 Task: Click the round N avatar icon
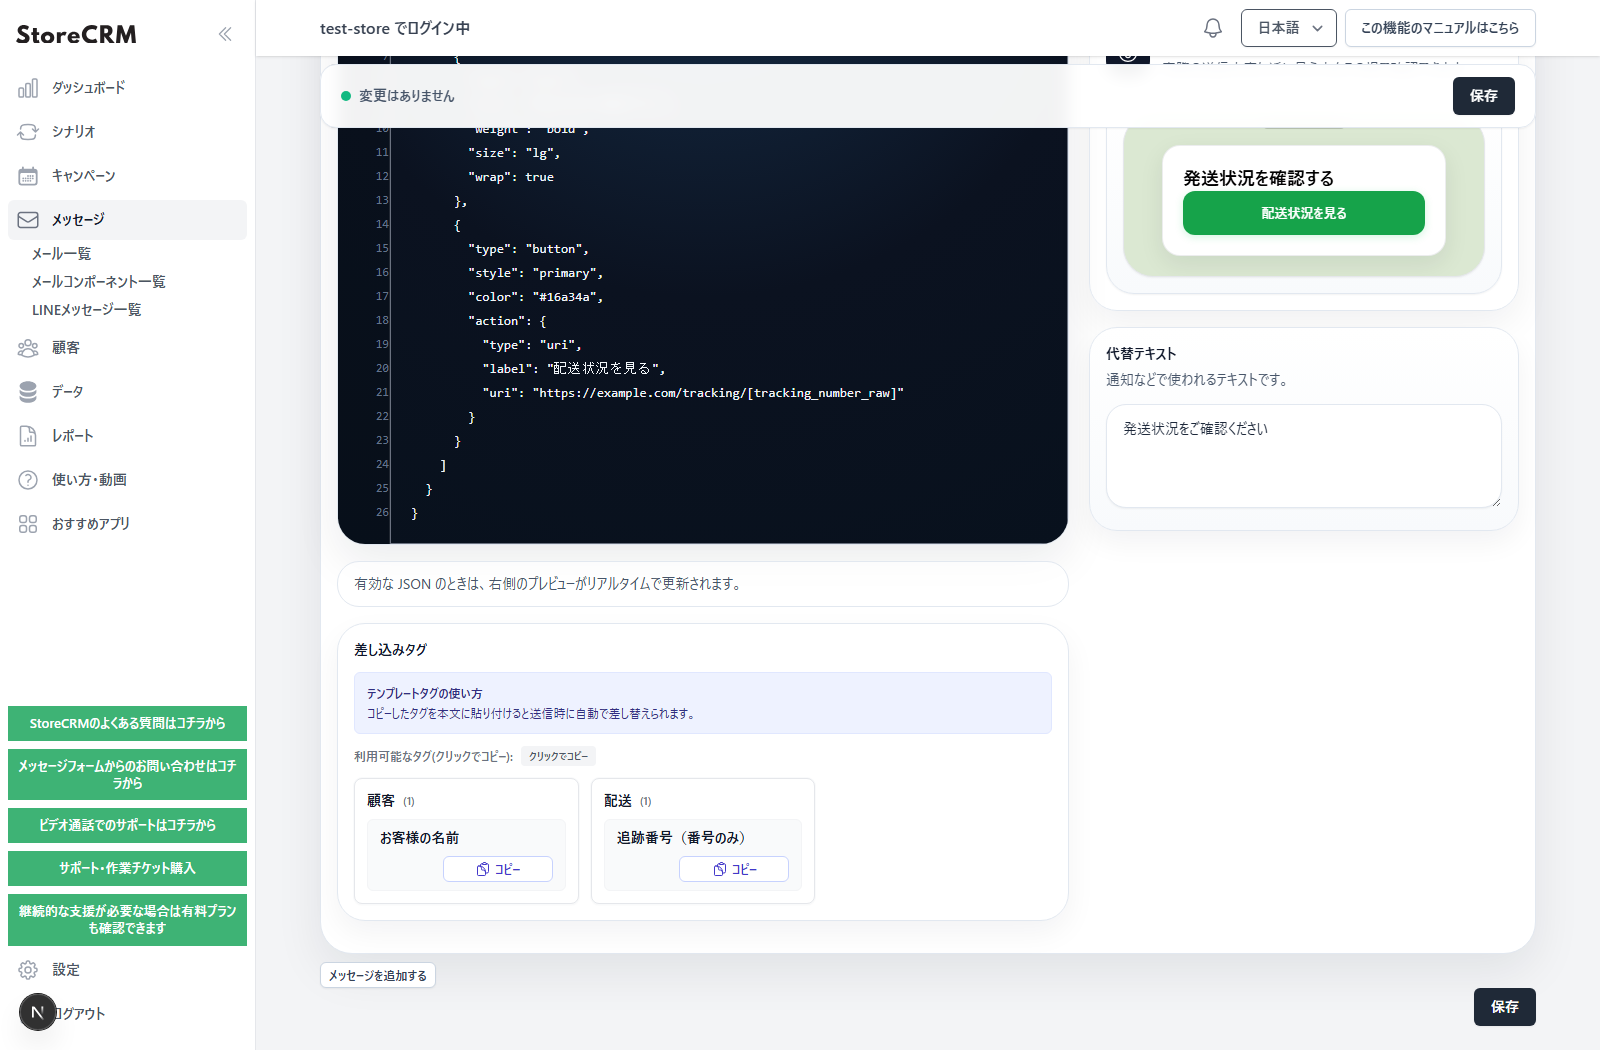coord(38,1012)
